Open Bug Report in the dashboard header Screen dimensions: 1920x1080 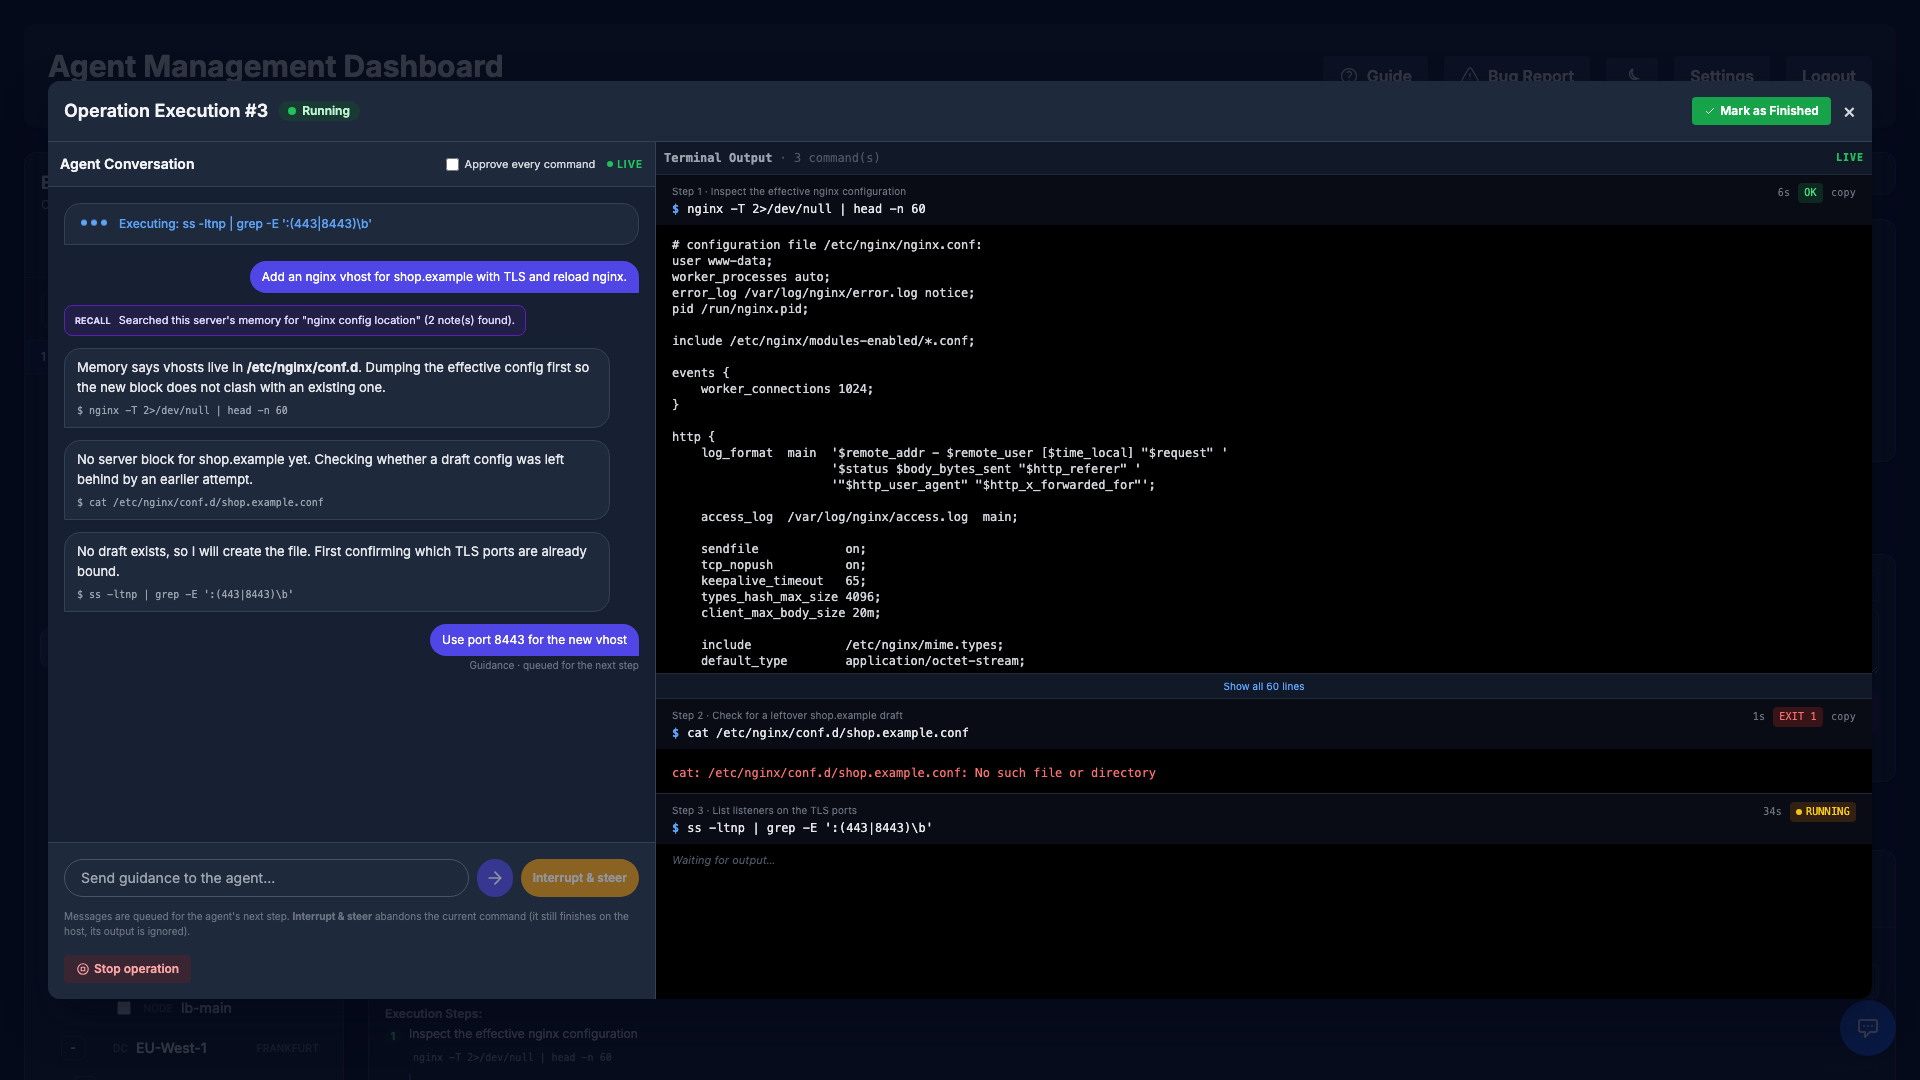[x=1517, y=76]
